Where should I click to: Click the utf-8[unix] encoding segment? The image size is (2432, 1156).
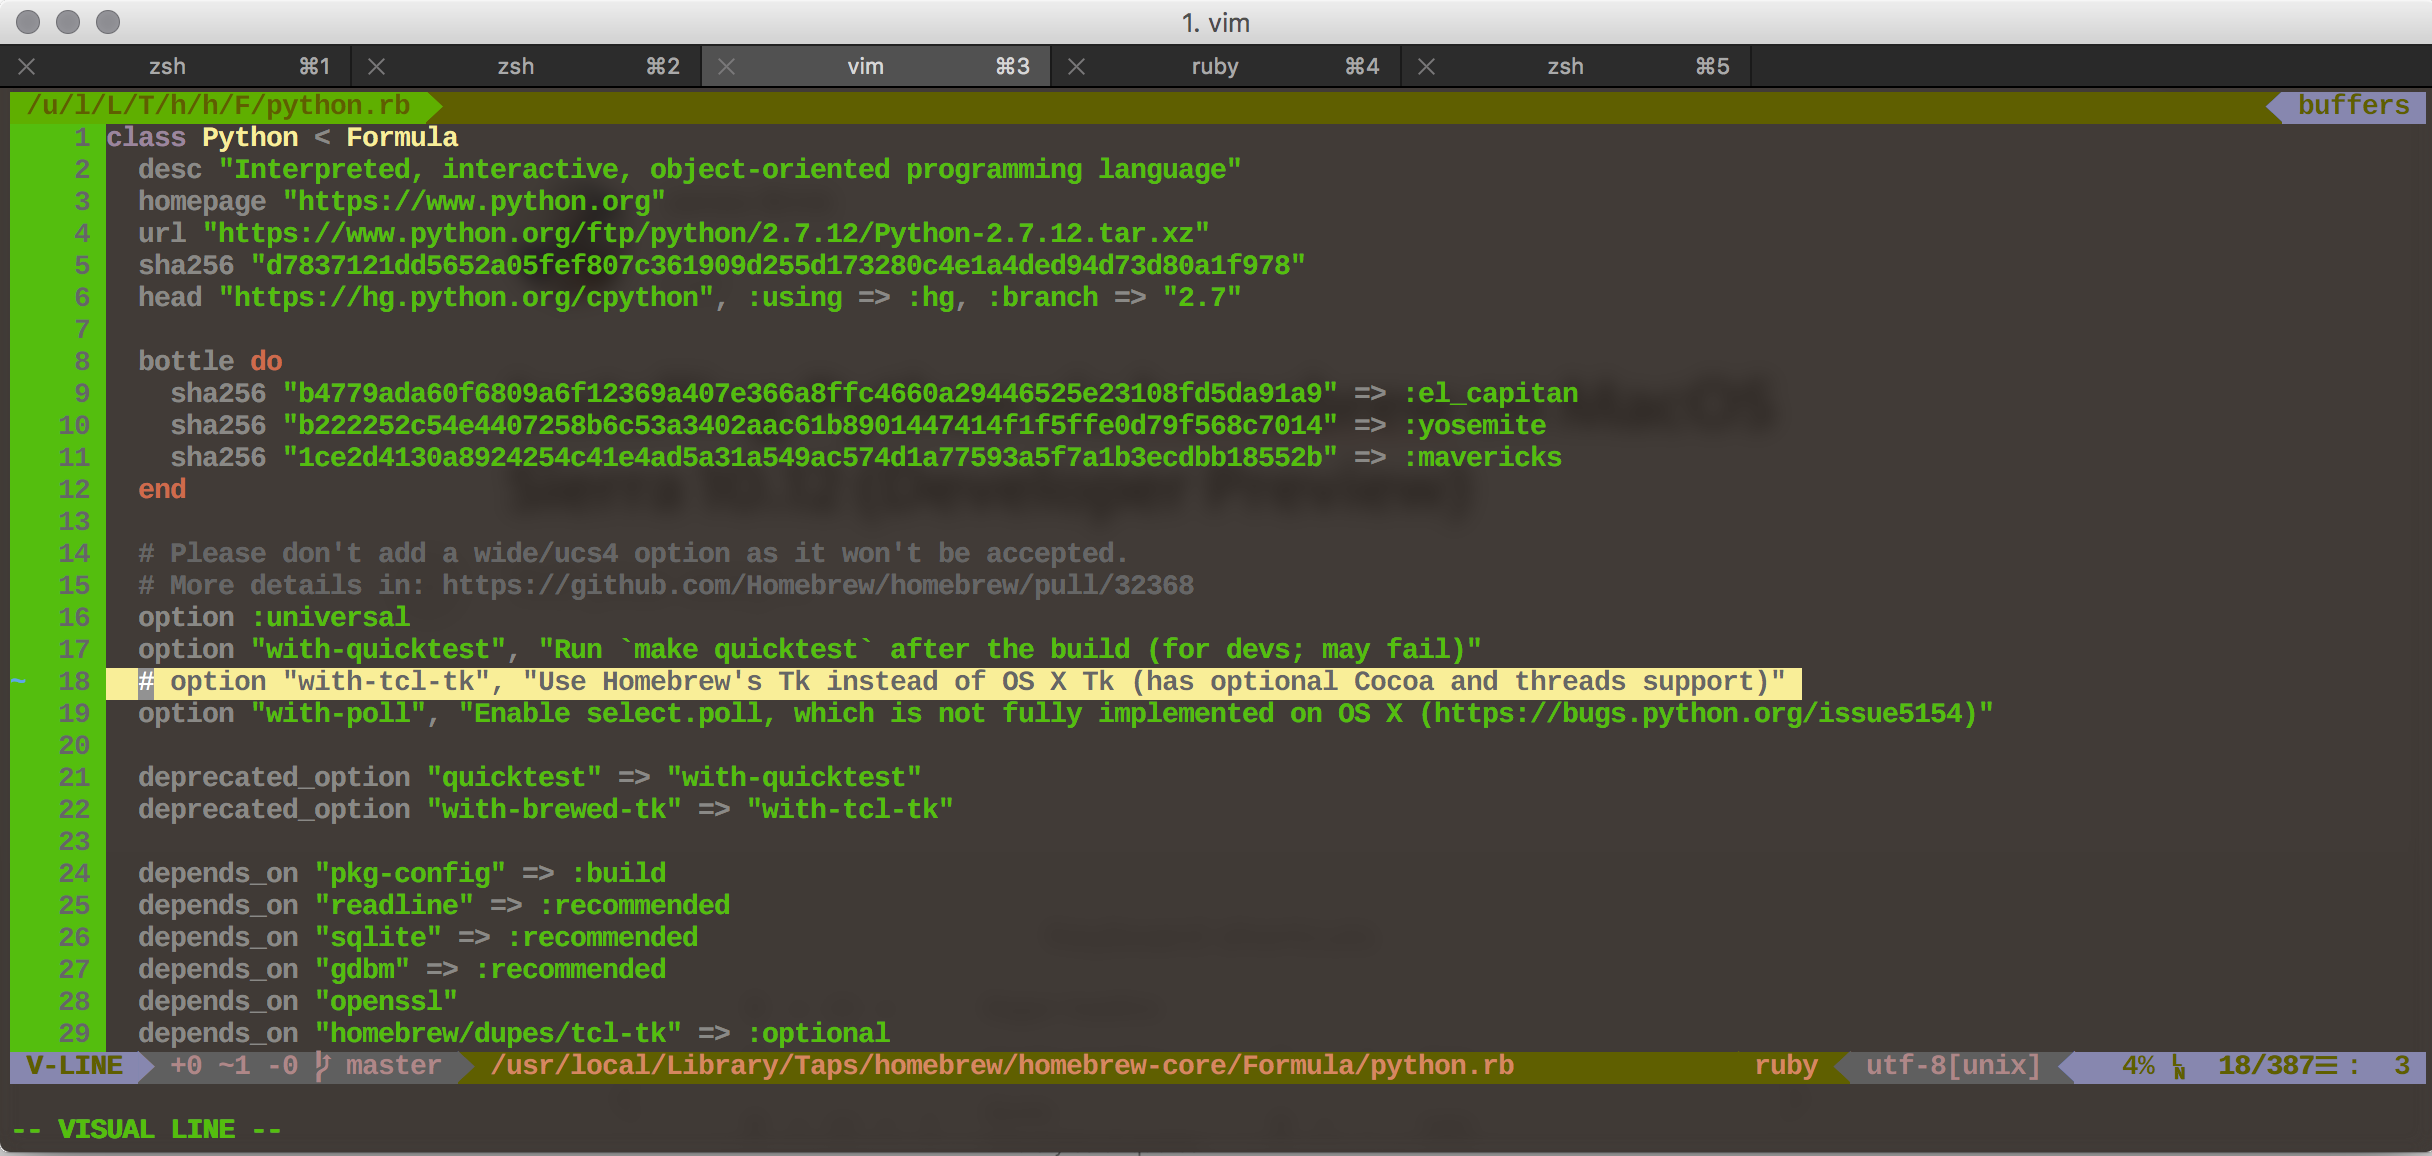1952,1066
